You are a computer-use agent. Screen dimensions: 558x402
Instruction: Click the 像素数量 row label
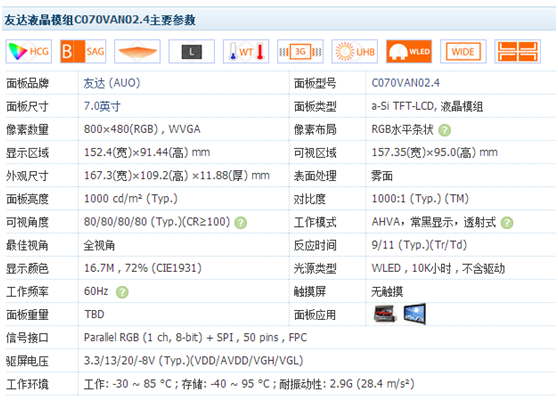pyautogui.click(x=27, y=129)
